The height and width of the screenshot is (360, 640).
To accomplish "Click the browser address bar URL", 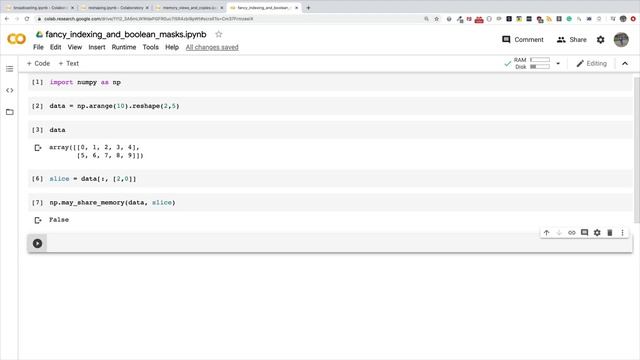I will [x=149, y=19].
